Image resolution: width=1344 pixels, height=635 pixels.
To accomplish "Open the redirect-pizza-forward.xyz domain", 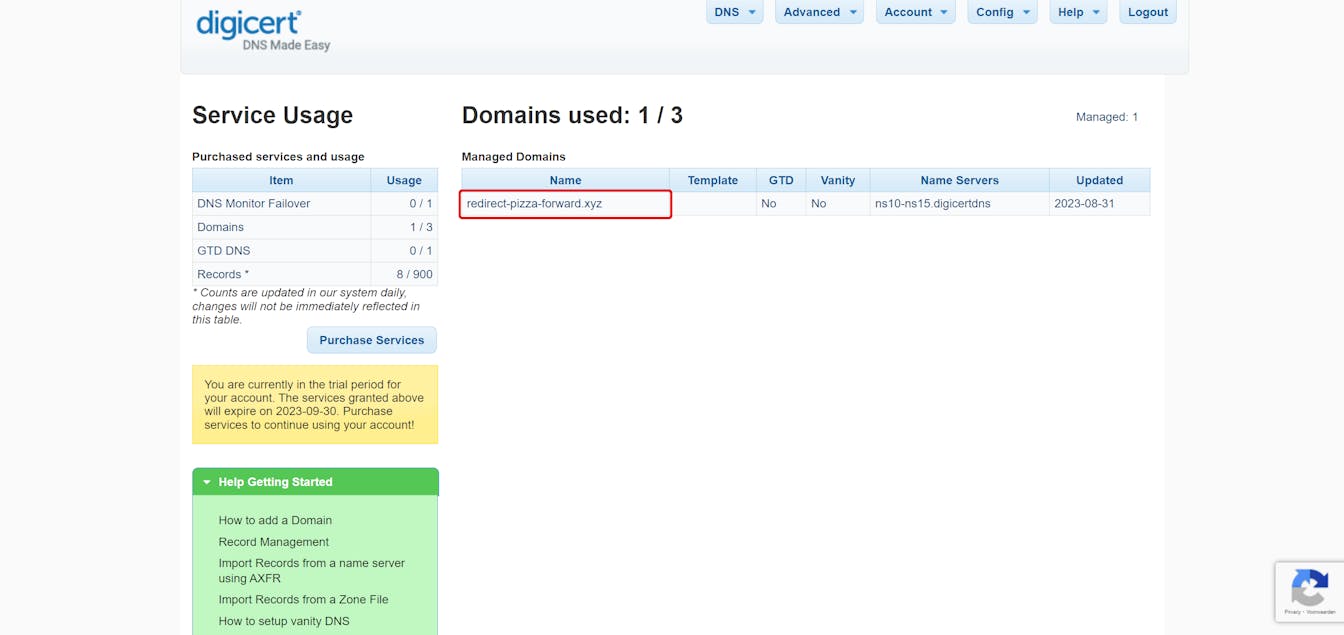I will [x=532, y=202].
